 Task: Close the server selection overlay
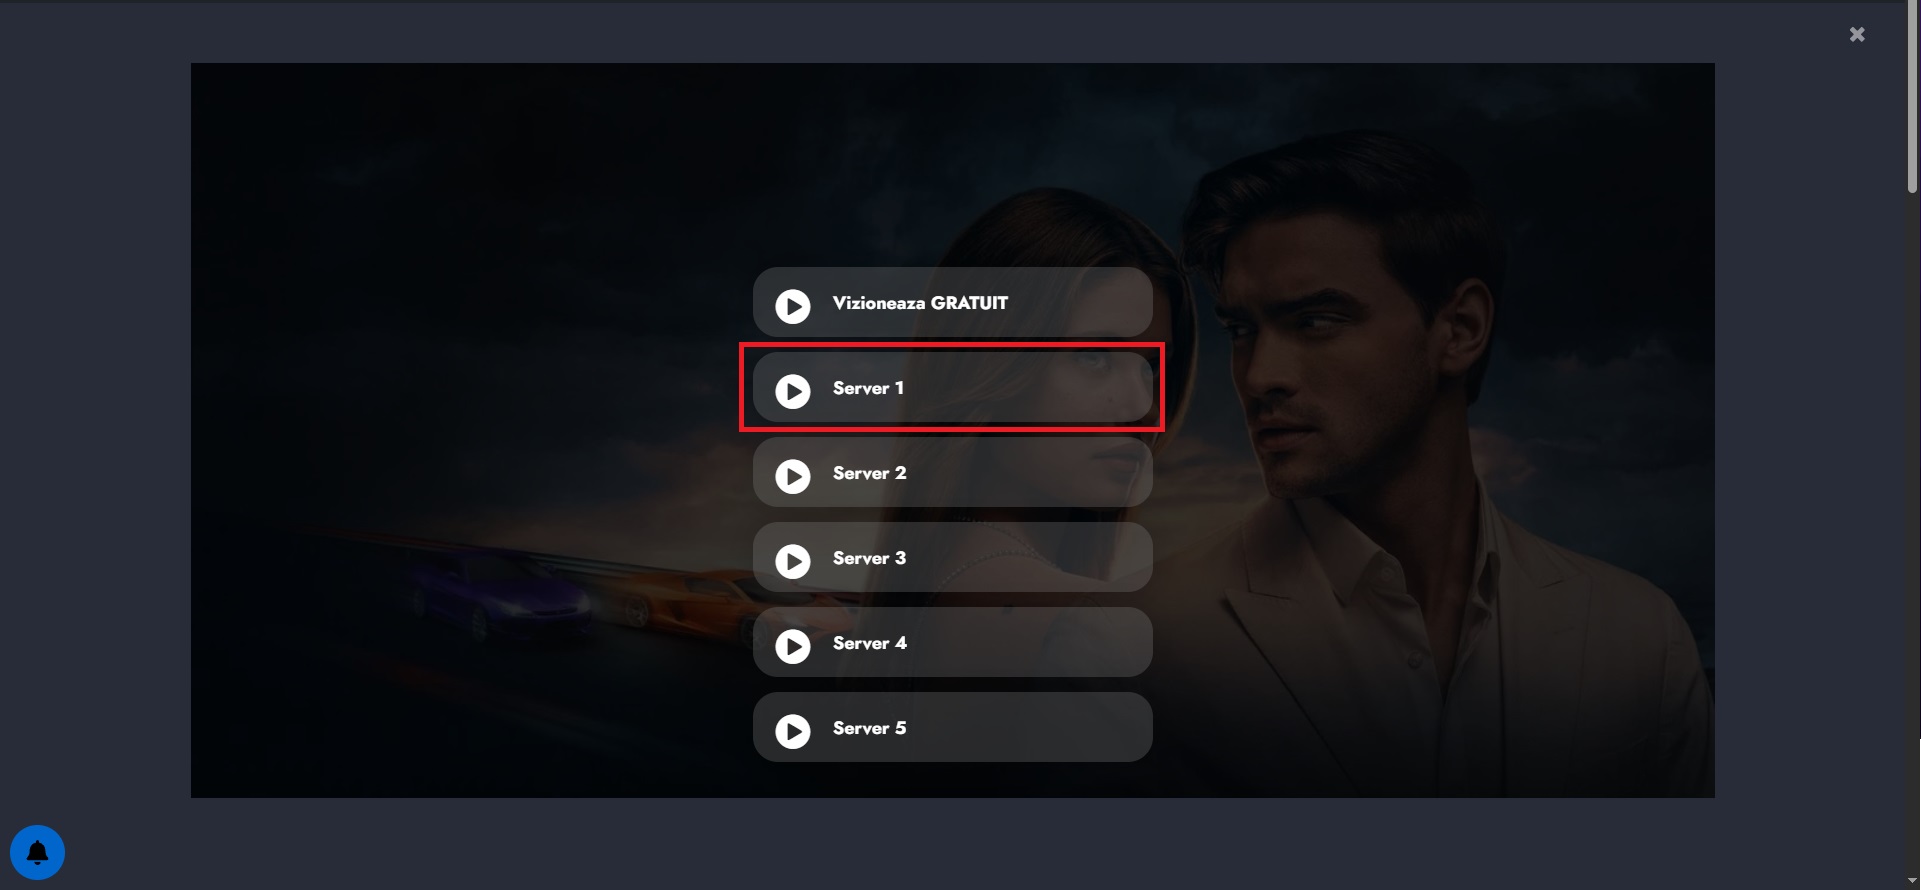coord(1857,34)
